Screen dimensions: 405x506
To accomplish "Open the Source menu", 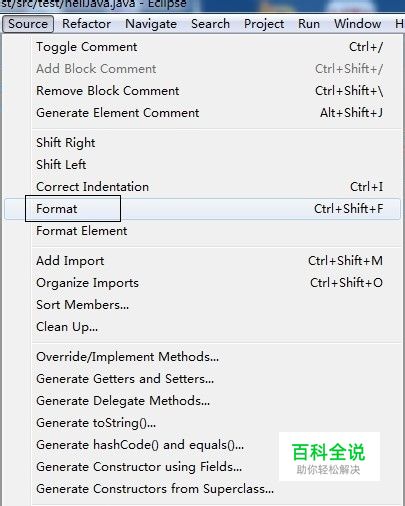I will click(28, 24).
